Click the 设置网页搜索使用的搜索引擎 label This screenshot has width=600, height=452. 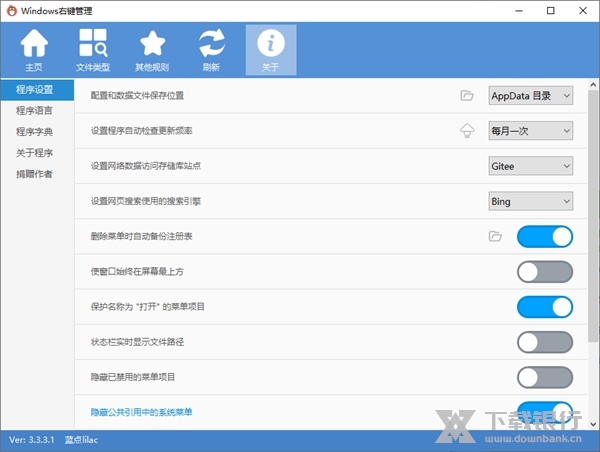click(145, 201)
